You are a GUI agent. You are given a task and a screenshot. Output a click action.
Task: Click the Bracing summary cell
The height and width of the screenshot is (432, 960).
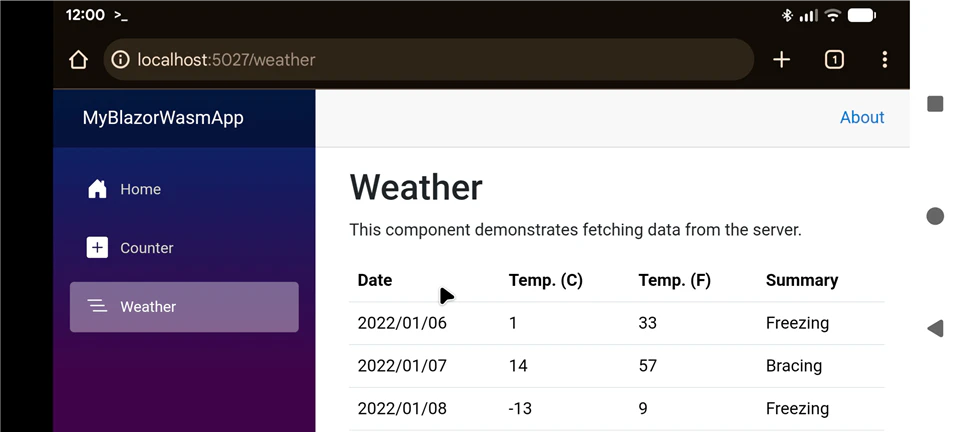pos(794,366)
